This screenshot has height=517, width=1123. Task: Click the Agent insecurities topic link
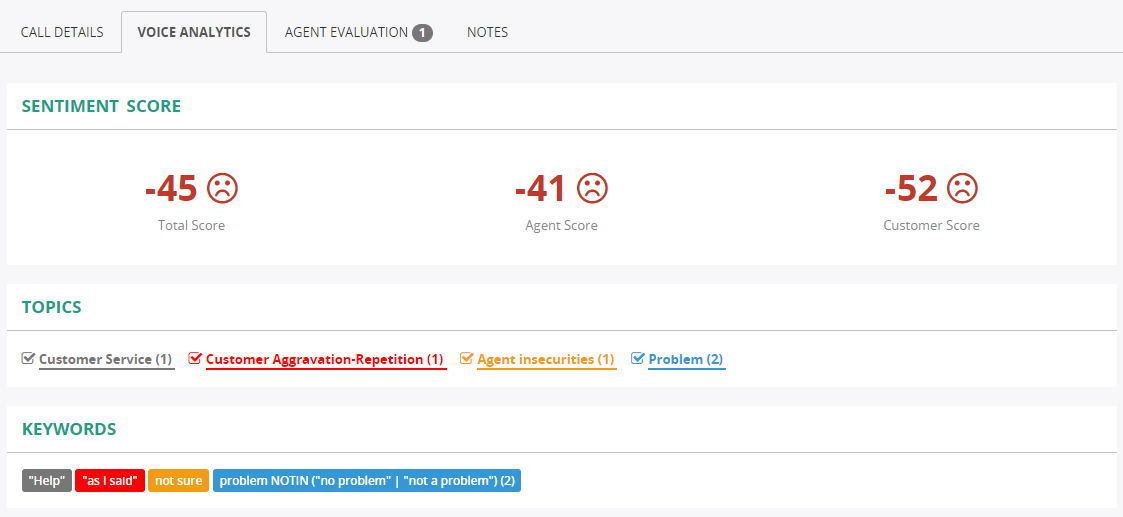[546, 359]
